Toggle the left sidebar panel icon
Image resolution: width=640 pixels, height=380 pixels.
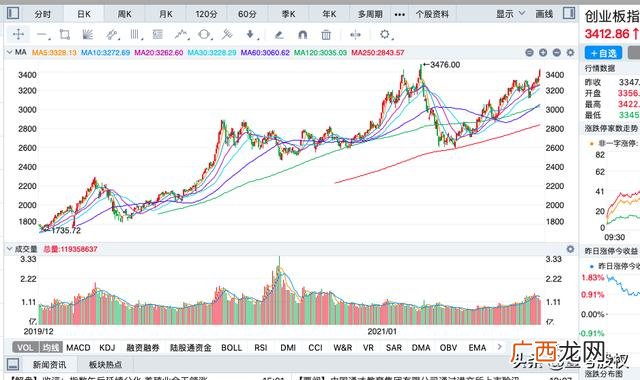click(x=13, y=13)
